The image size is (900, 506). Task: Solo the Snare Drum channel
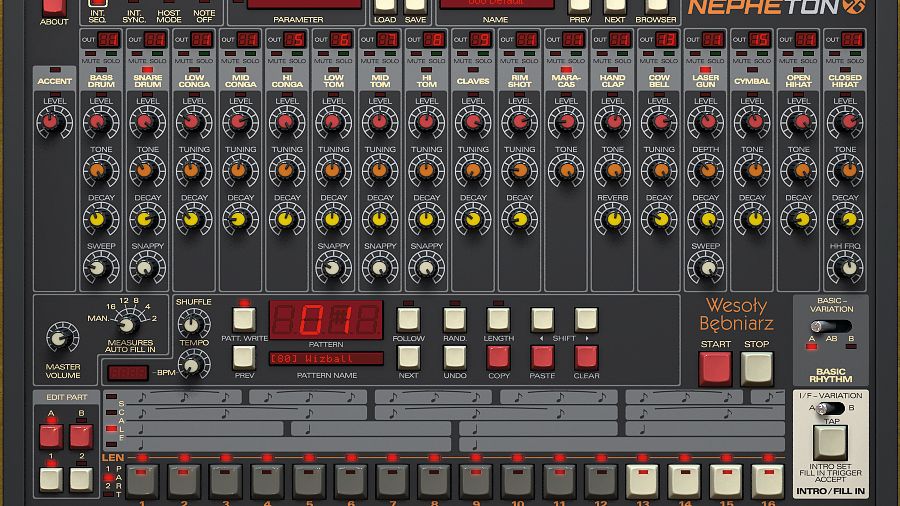[158, 54]
